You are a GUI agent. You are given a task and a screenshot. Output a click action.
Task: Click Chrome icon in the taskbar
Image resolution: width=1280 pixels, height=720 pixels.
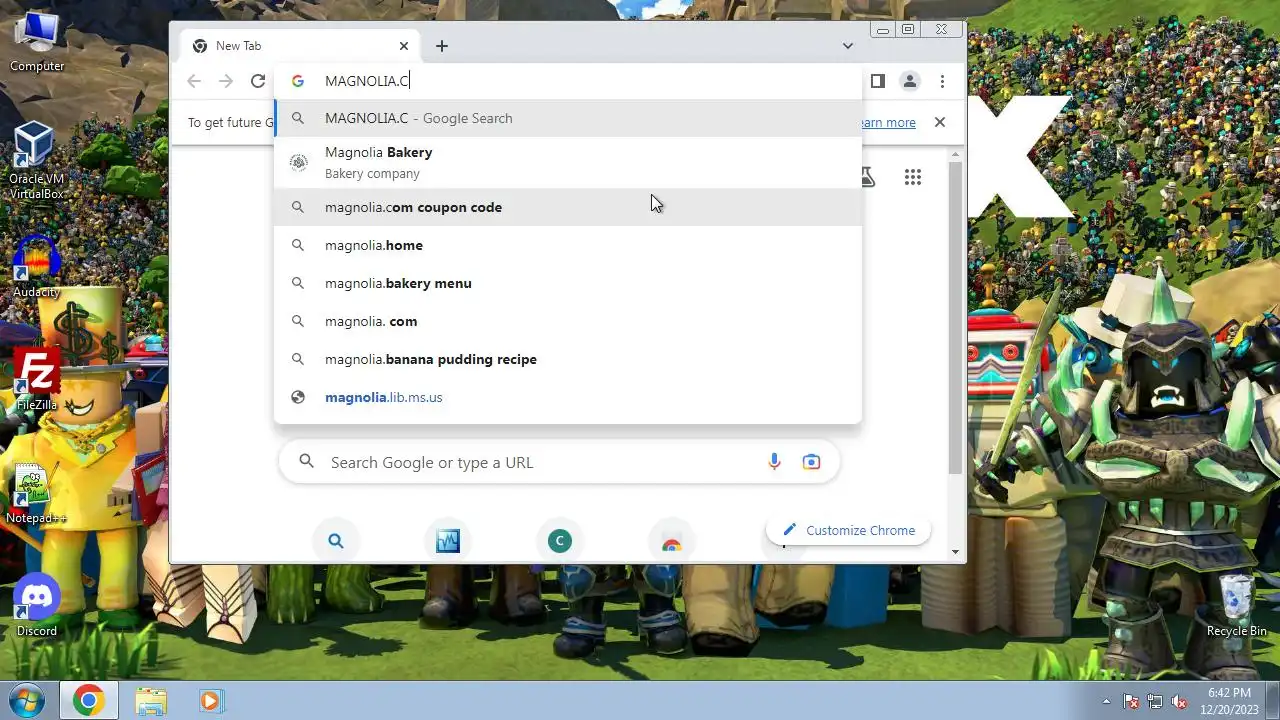[x=88, y=701]
